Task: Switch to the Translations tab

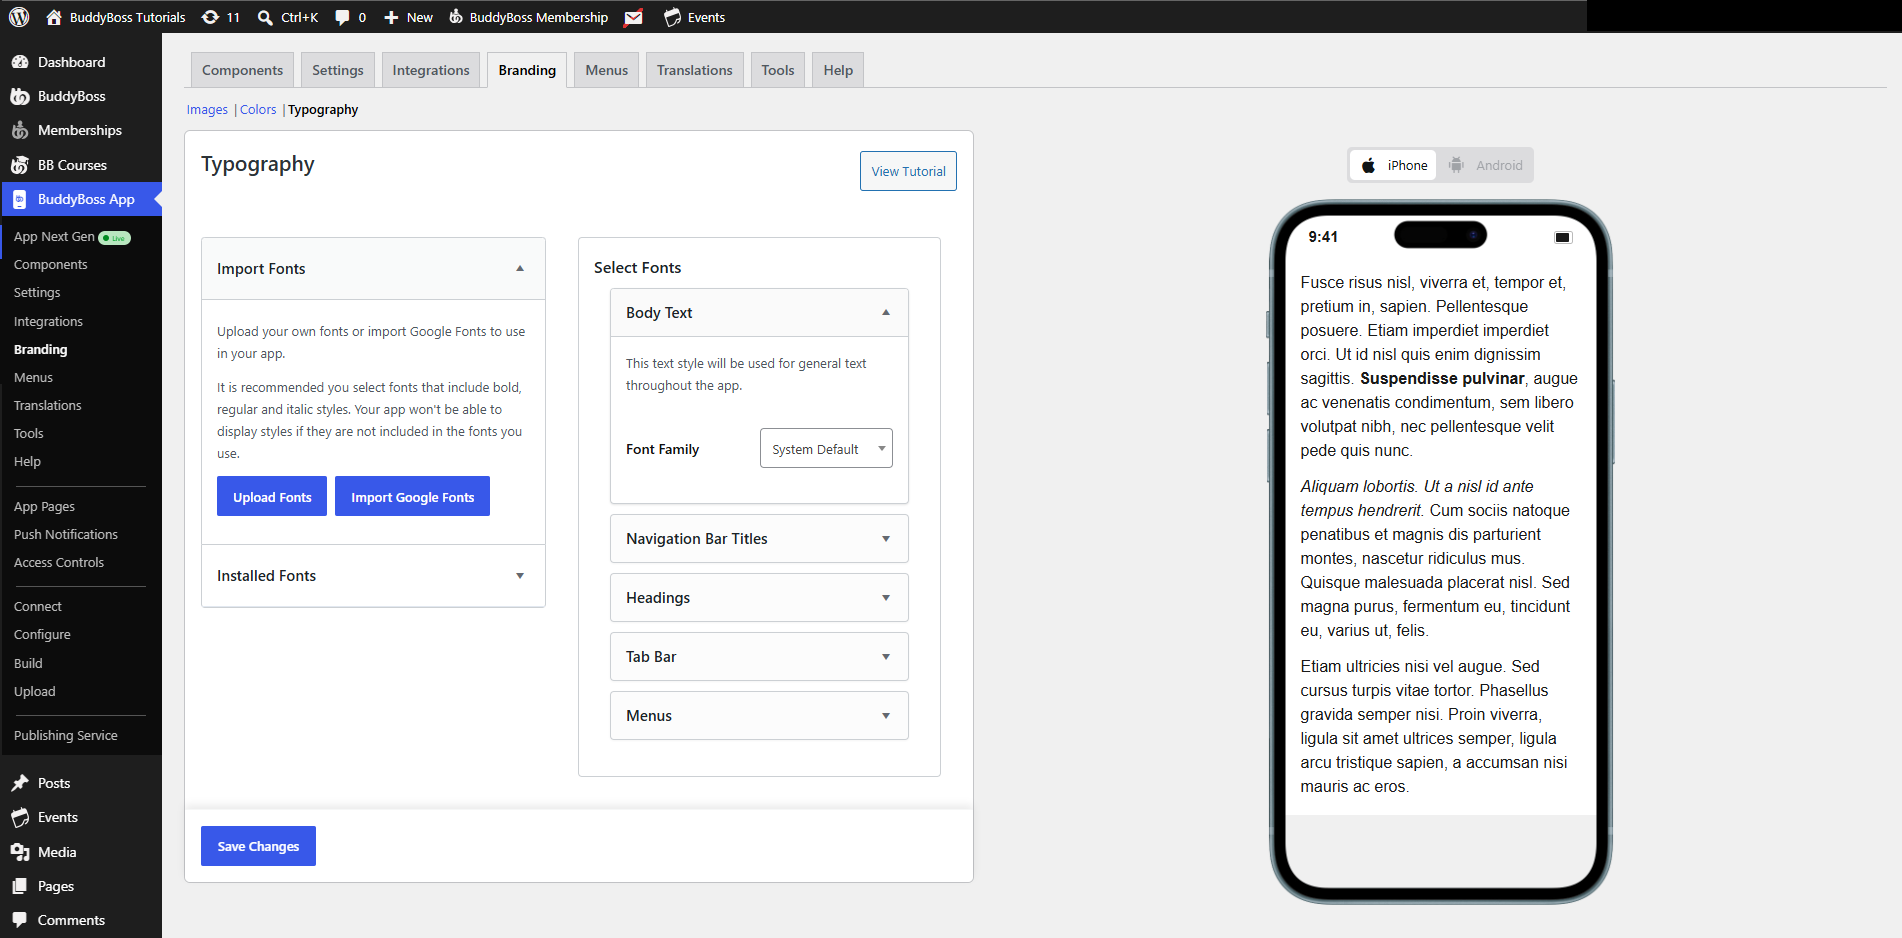Action: tap(695, 70)
